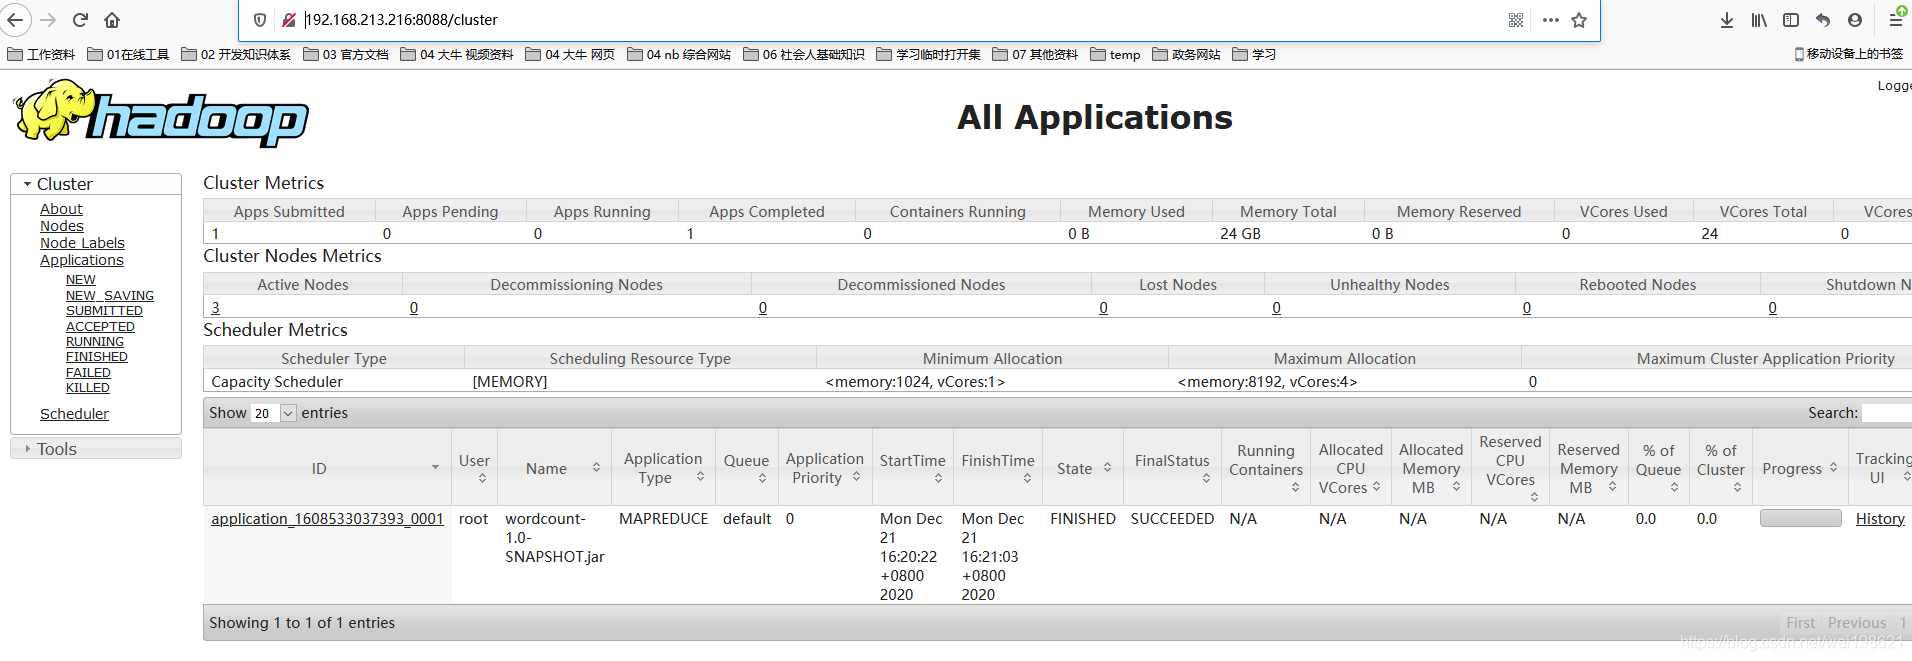Viewport: 1912px width, 661px height.
Task: Collapse the Cluster sidebar section
Action: [96, 184]
